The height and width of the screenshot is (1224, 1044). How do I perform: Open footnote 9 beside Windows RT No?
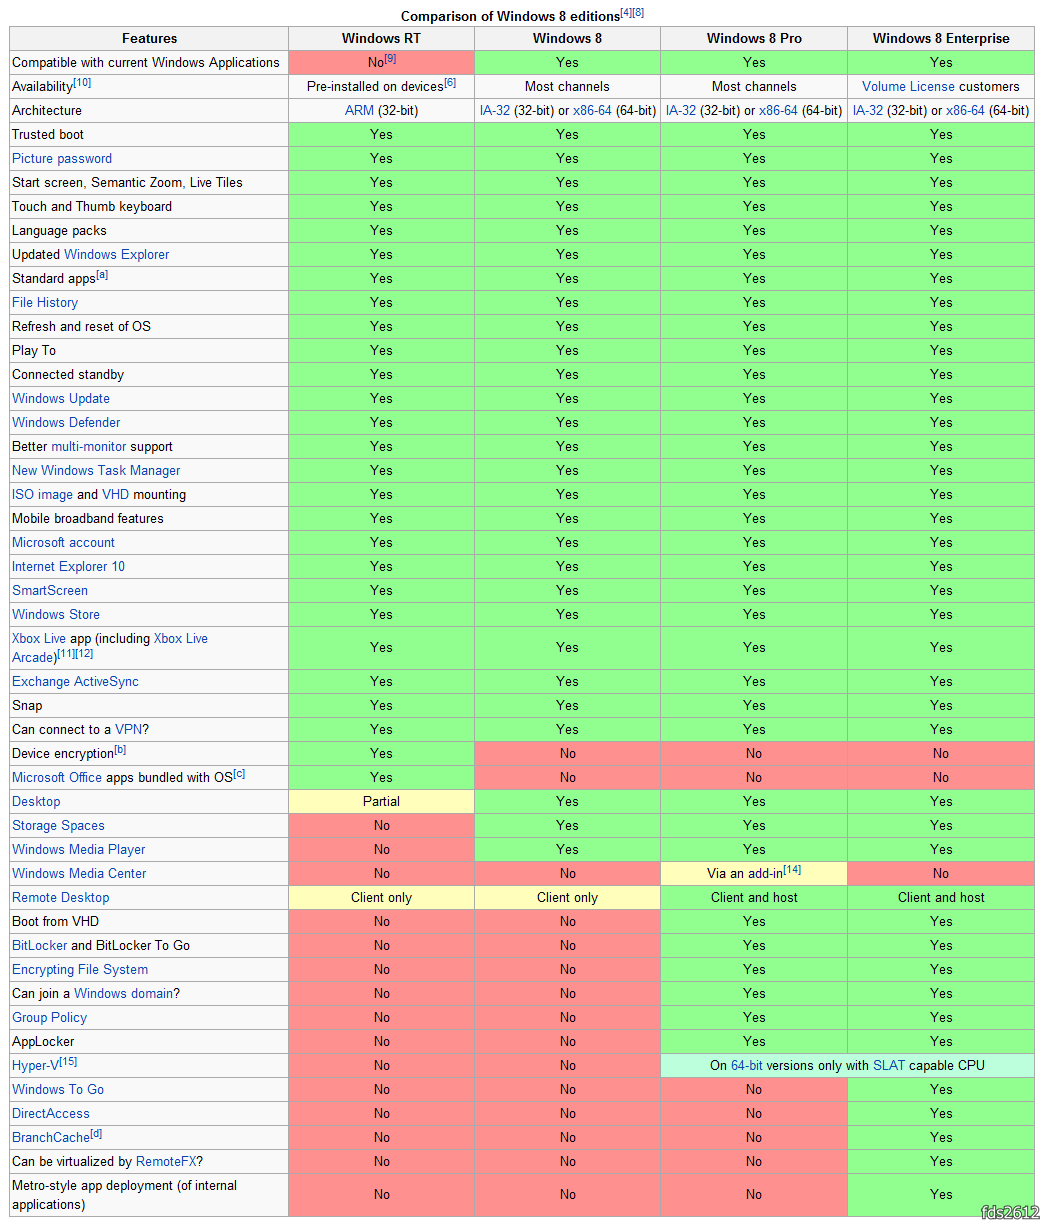point(391,59)
